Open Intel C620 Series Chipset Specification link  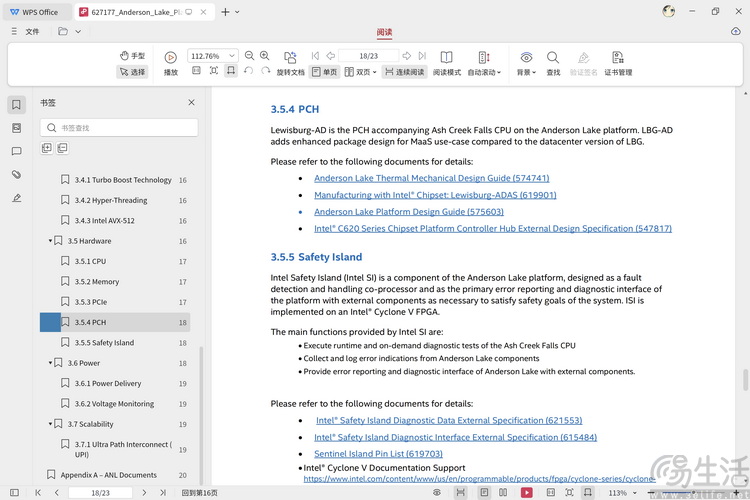(x=493, y=229)
